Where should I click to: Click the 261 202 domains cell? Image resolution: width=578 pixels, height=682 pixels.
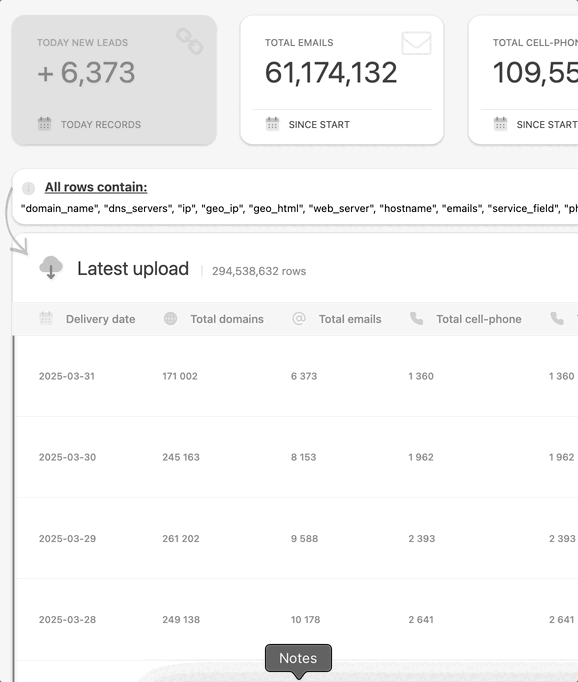[181, 538]
